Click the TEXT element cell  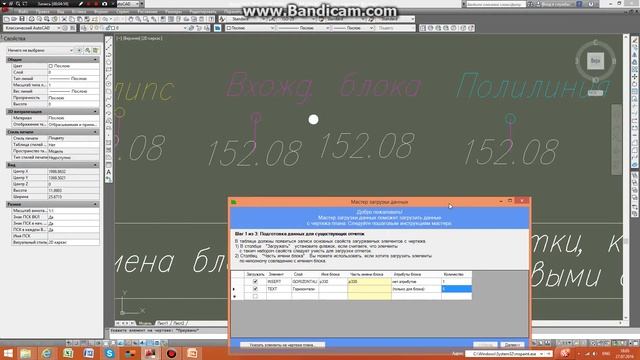pyautogui.click(x=279, y=289)
